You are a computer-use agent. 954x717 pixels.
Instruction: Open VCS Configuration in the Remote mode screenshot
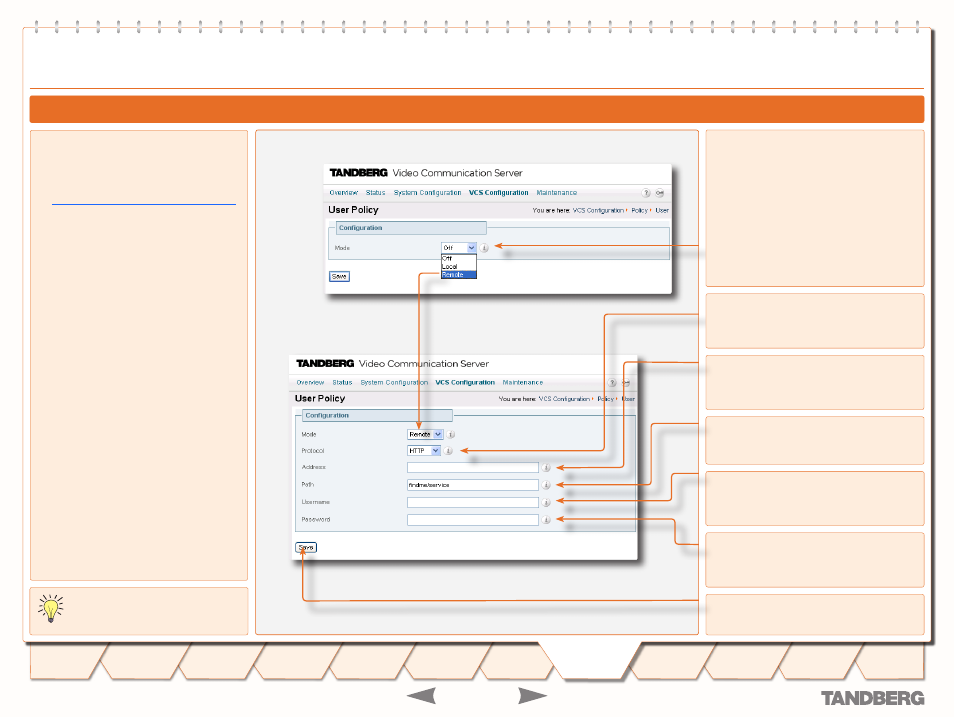[465, 383]
